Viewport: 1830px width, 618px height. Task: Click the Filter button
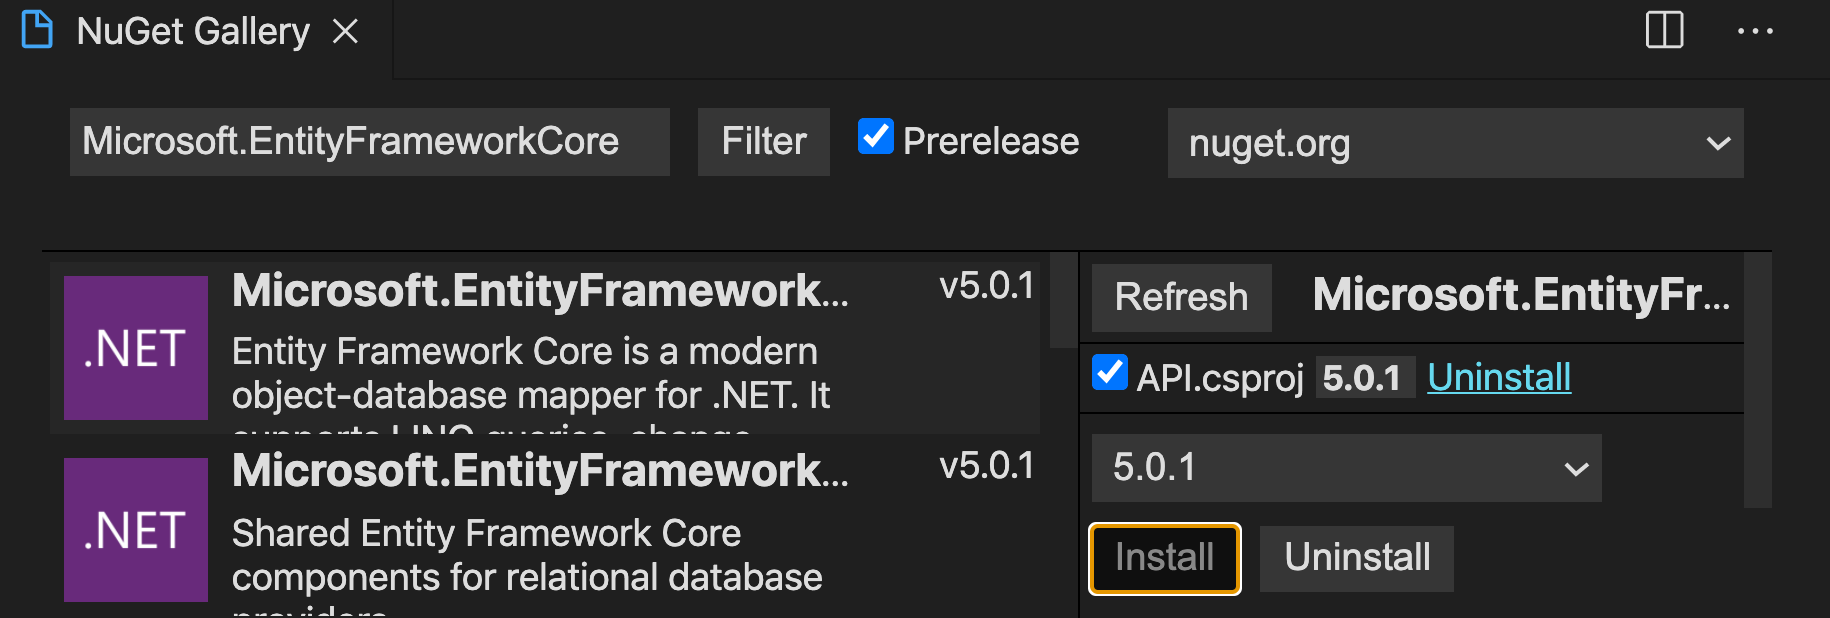click(x=764, y=142)
